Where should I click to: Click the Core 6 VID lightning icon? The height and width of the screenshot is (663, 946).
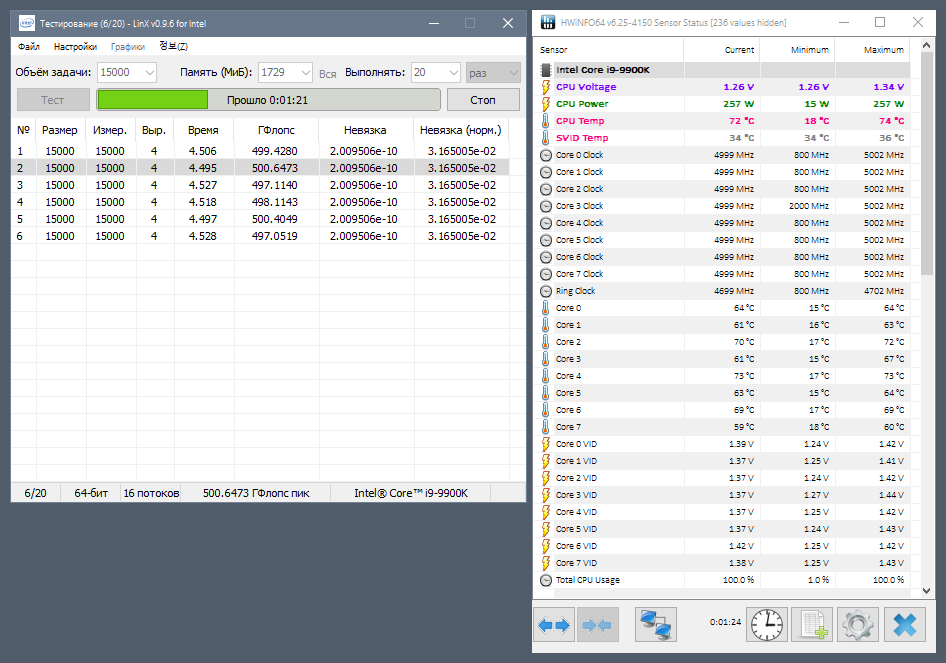pos(545,546)
